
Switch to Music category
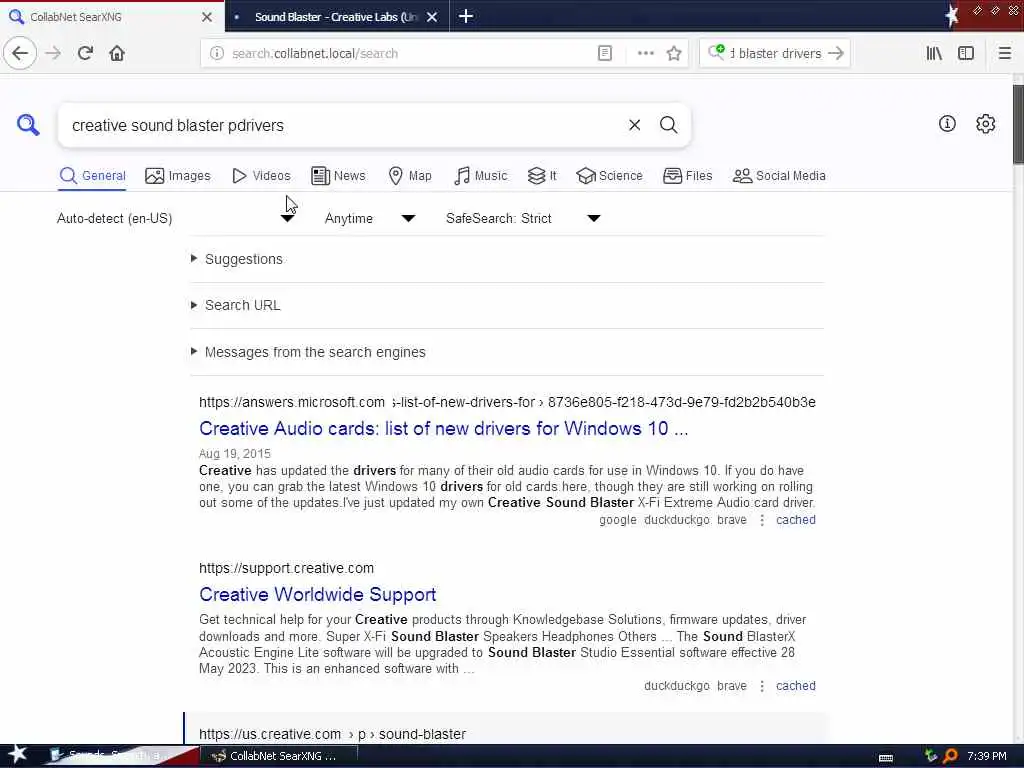[480, 176]
